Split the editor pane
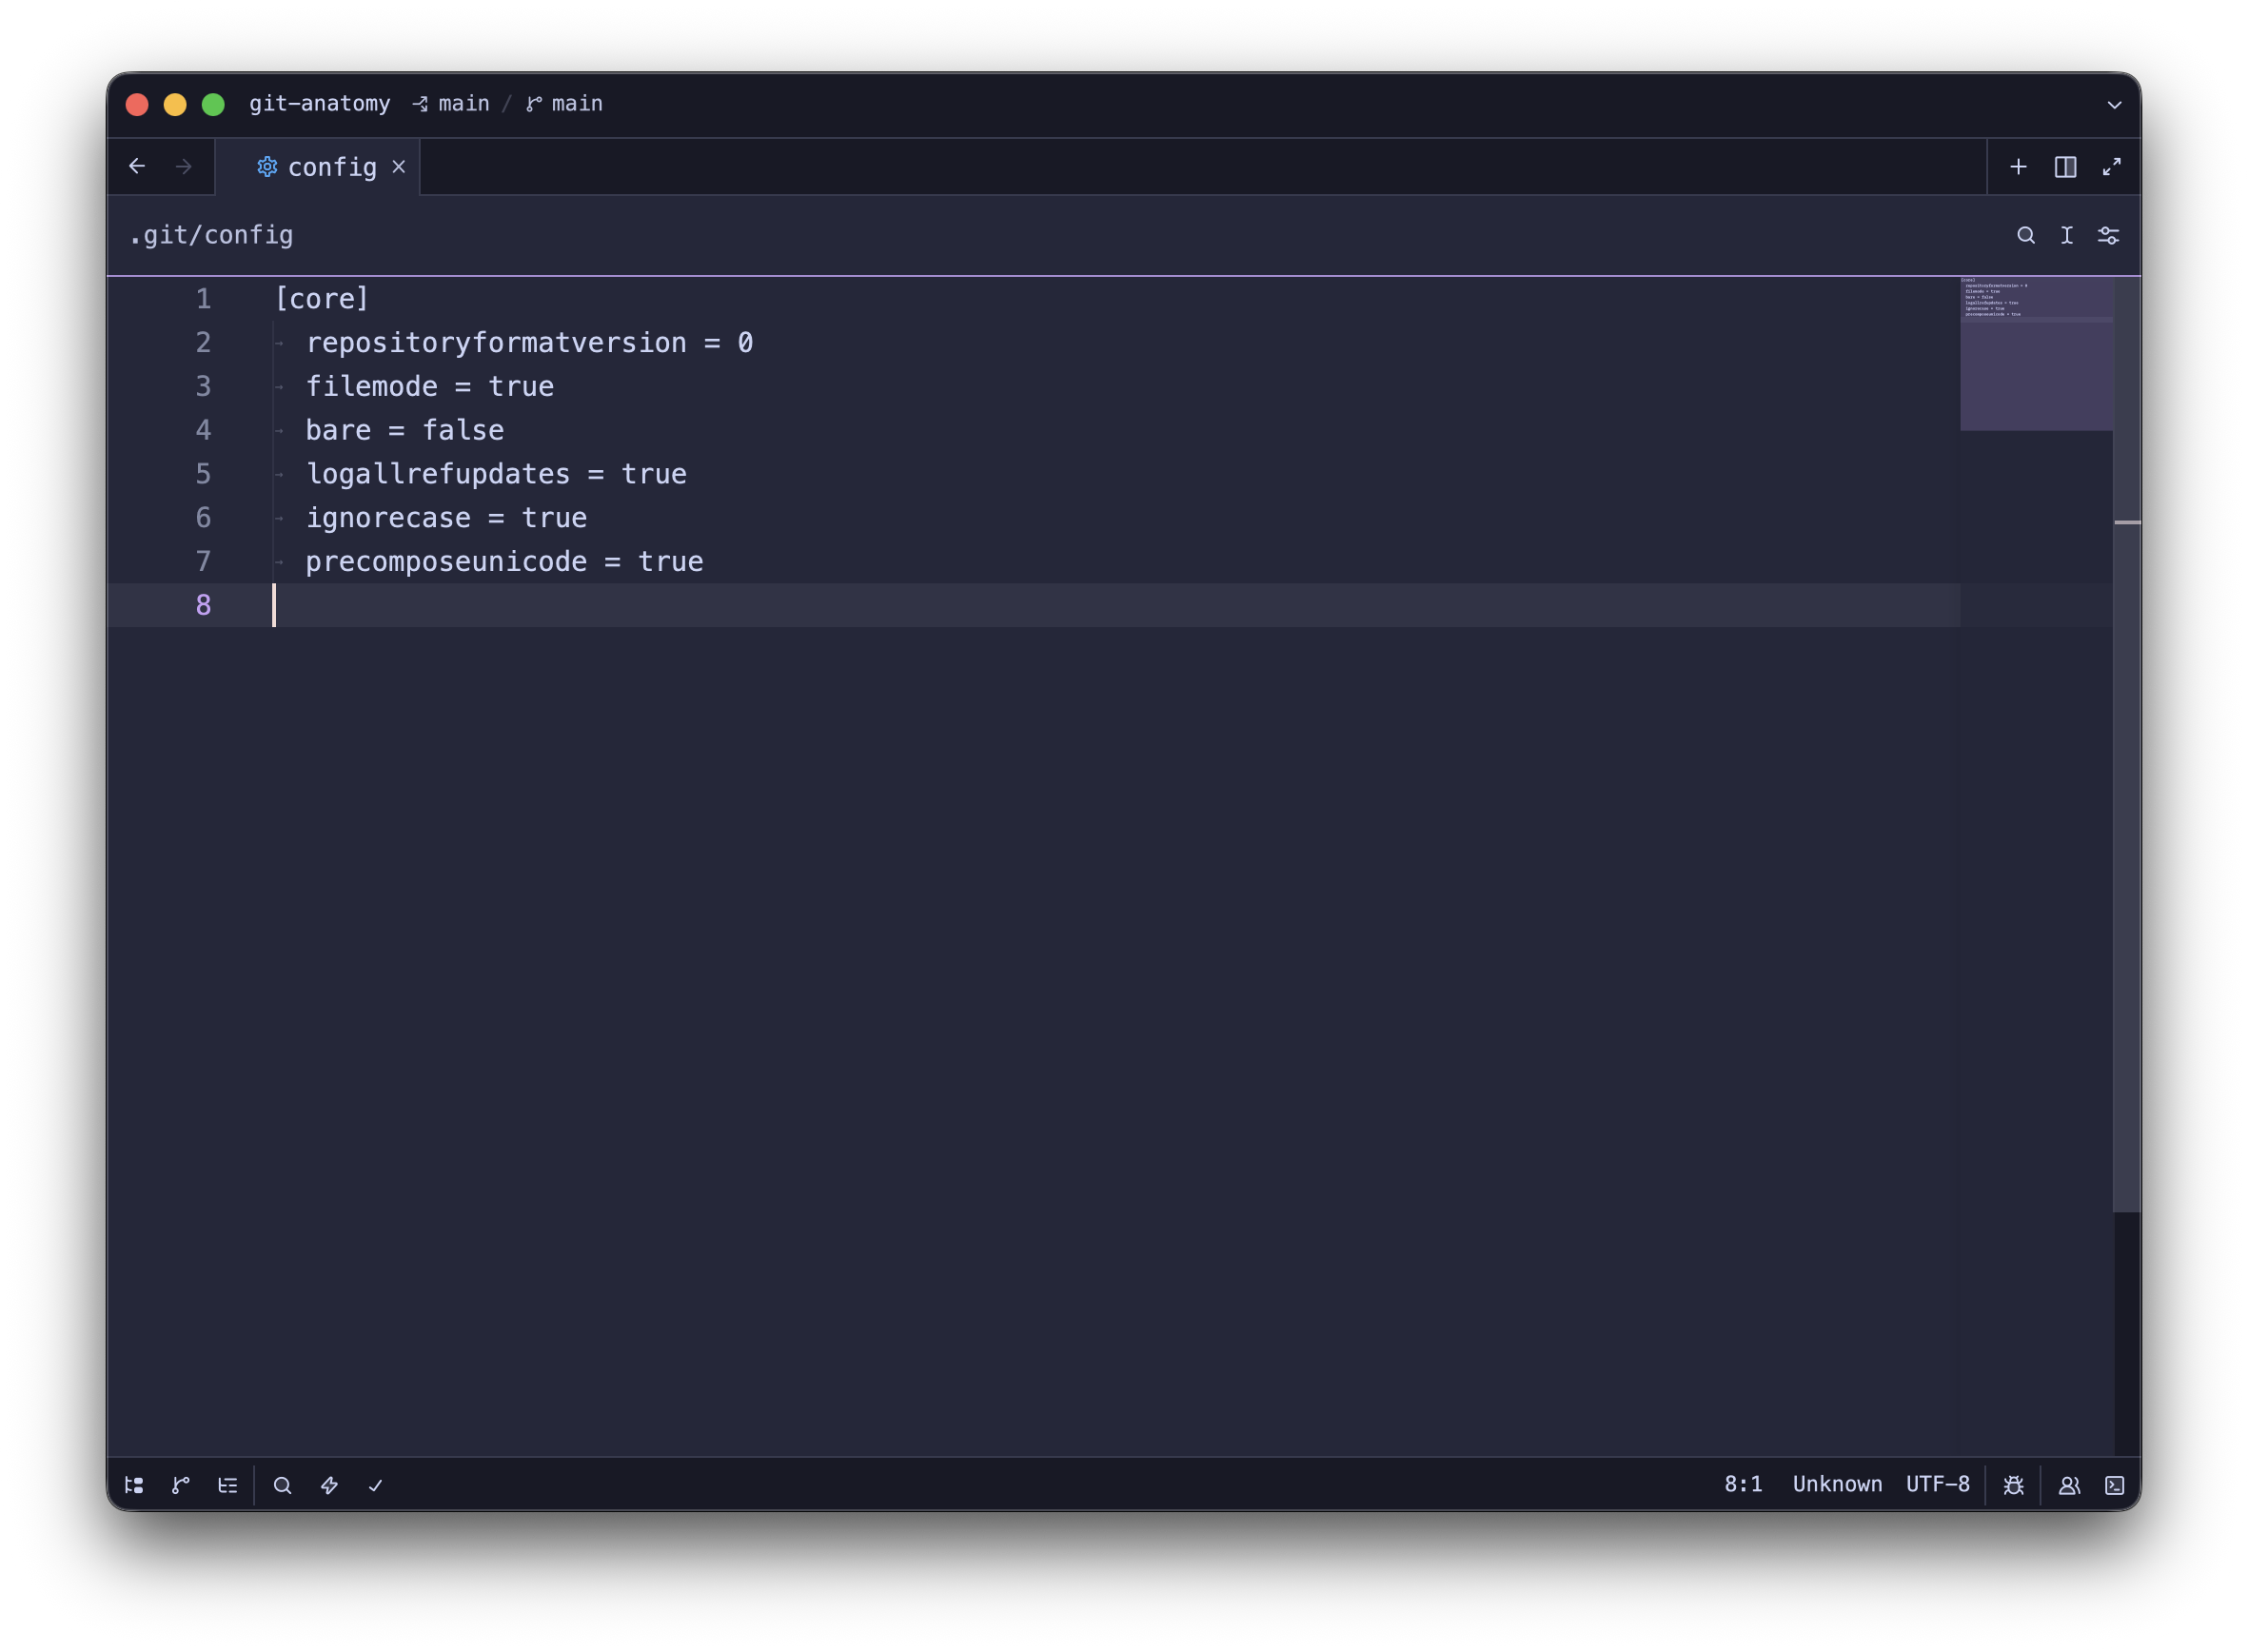 [x=2065, y=167]
